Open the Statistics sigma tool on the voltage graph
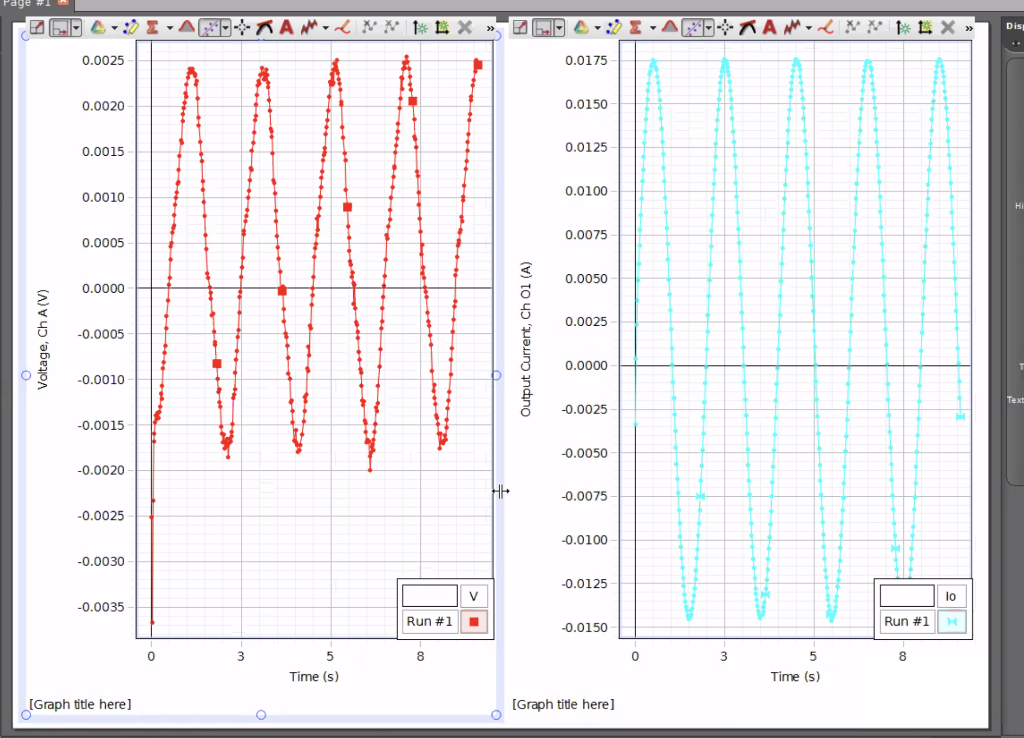 point(150,27)
